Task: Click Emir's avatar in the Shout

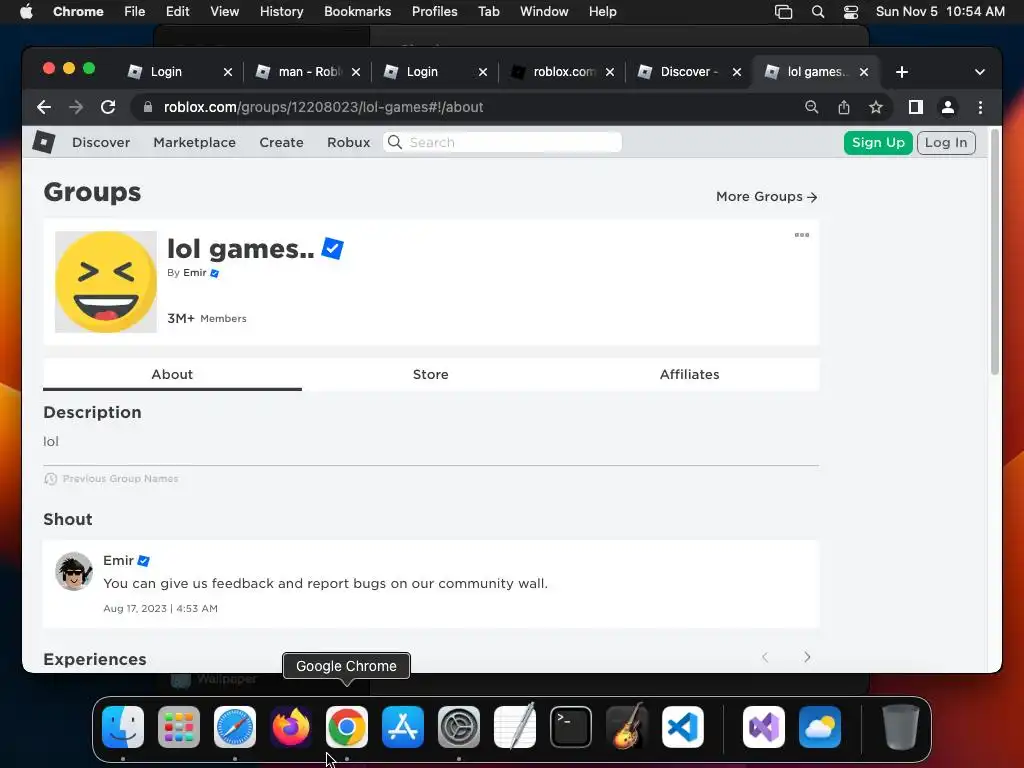Action: (x=74, y=571)
